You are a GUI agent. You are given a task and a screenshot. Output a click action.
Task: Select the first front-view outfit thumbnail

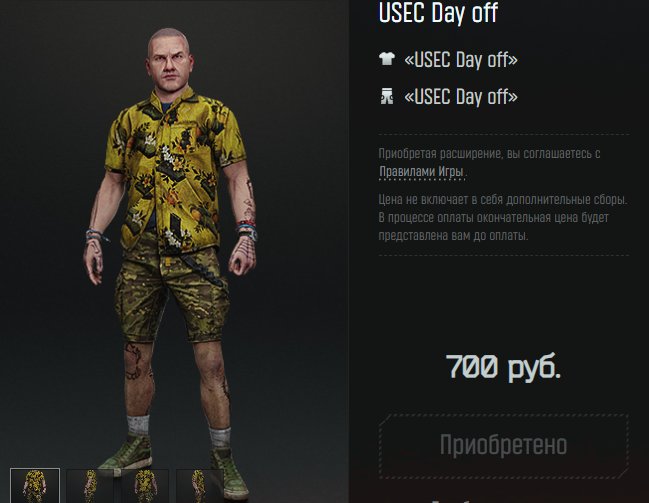35,486
